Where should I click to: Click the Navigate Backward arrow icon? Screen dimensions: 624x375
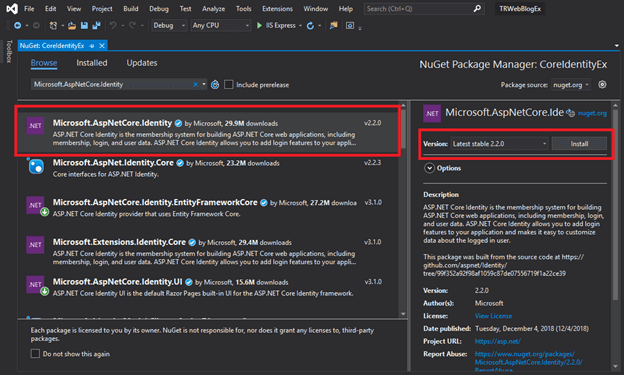pyautogui.click(x=18, y=25)
